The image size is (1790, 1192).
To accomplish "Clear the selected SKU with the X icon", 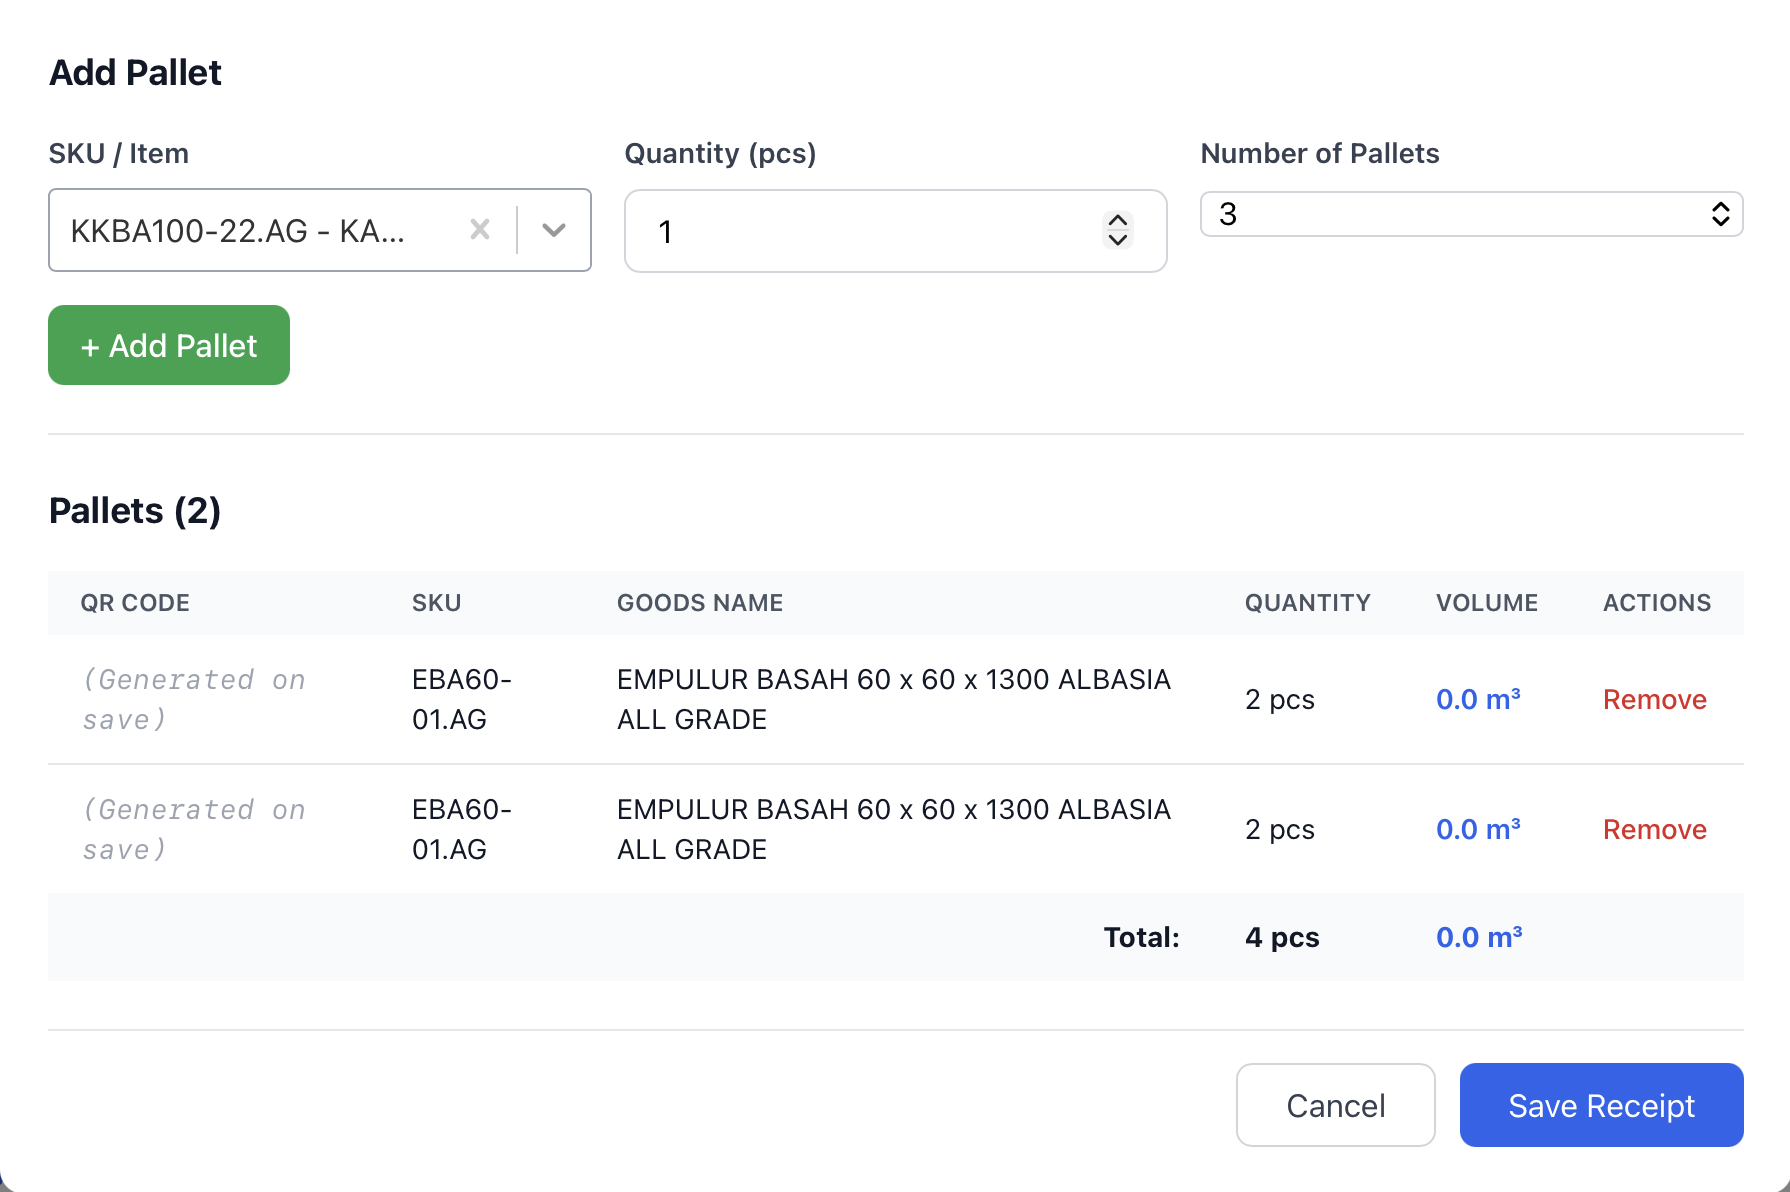I will [480, 230].
